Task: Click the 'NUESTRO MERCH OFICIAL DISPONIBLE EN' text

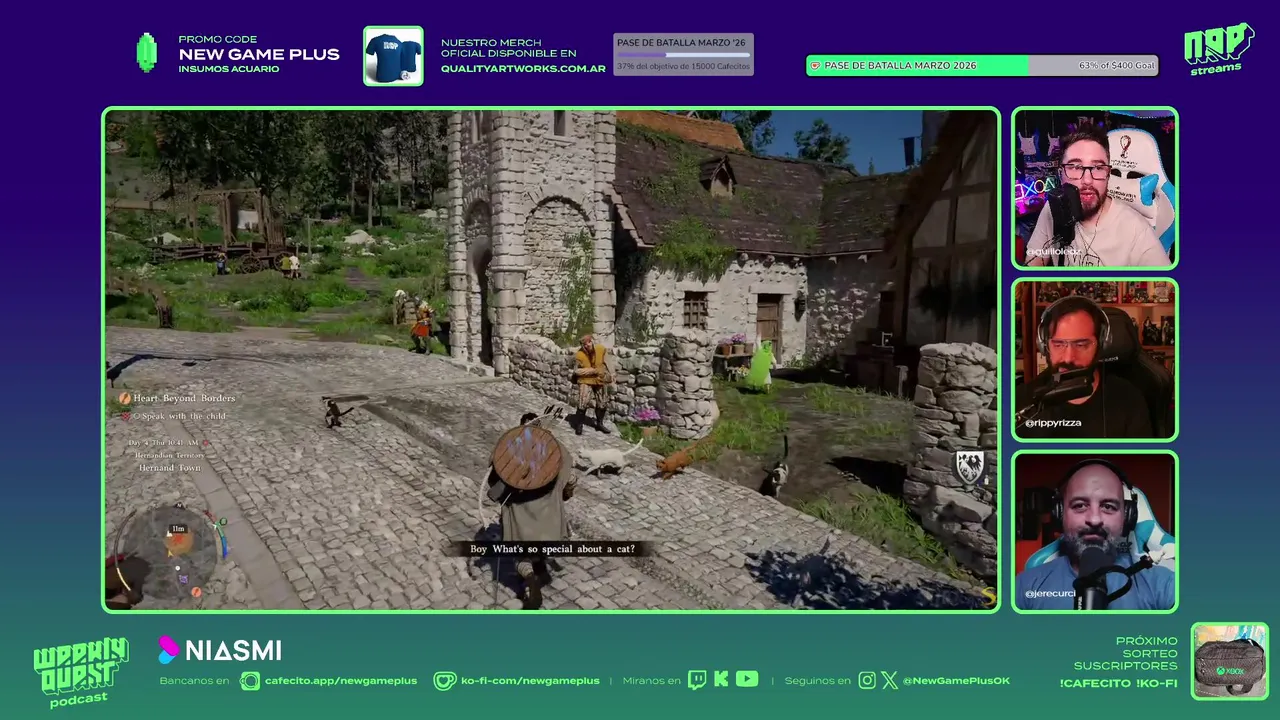Action: [x=509, y=48]
